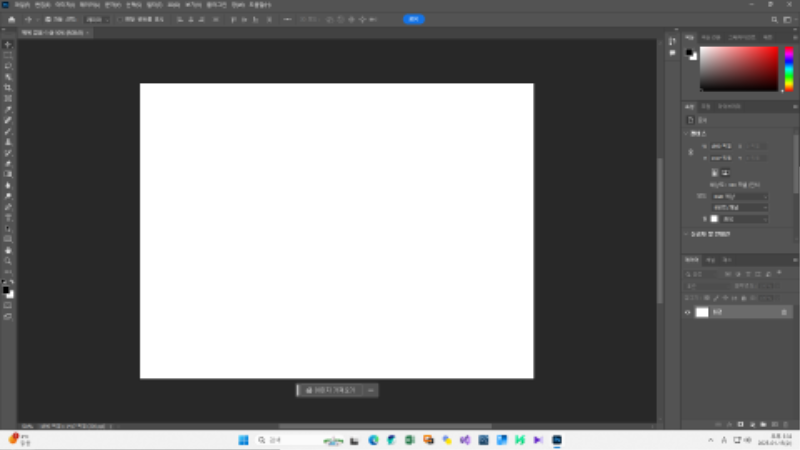Click the trash icon in Layers panel
Viewport: 800px width, 450px height.
coord(786,423)
